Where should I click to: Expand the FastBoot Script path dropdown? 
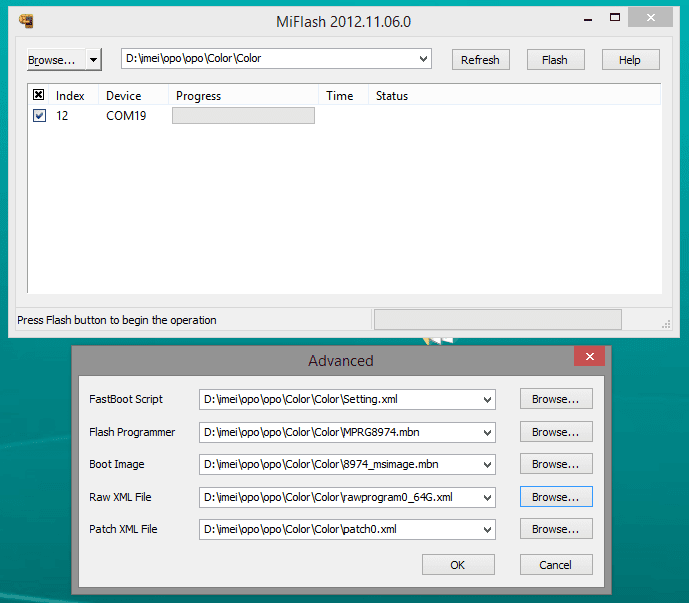coord(487,400)
